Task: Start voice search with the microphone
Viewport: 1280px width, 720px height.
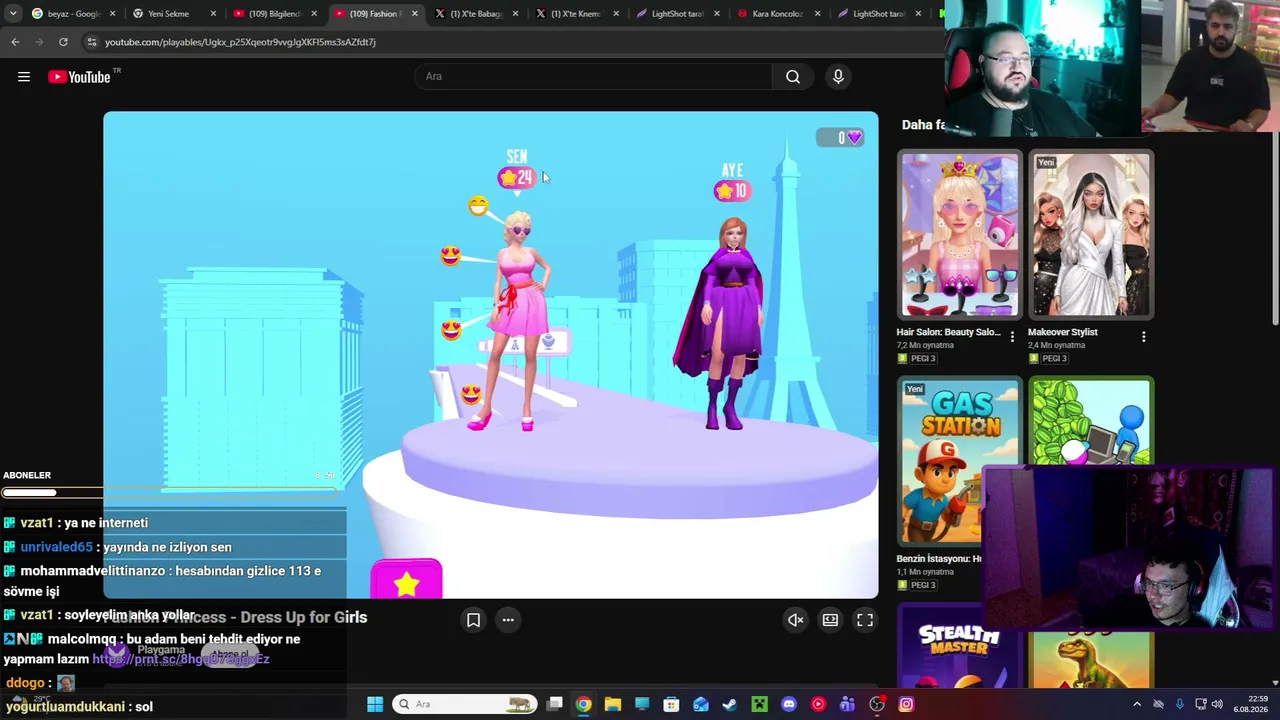Action: pos(838,77)
